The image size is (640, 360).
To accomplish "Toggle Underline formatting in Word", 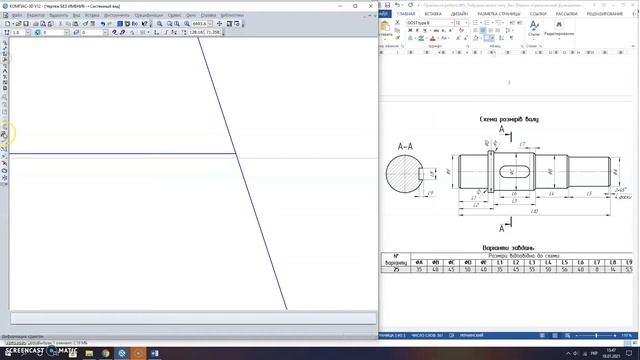I will point(424,31).
